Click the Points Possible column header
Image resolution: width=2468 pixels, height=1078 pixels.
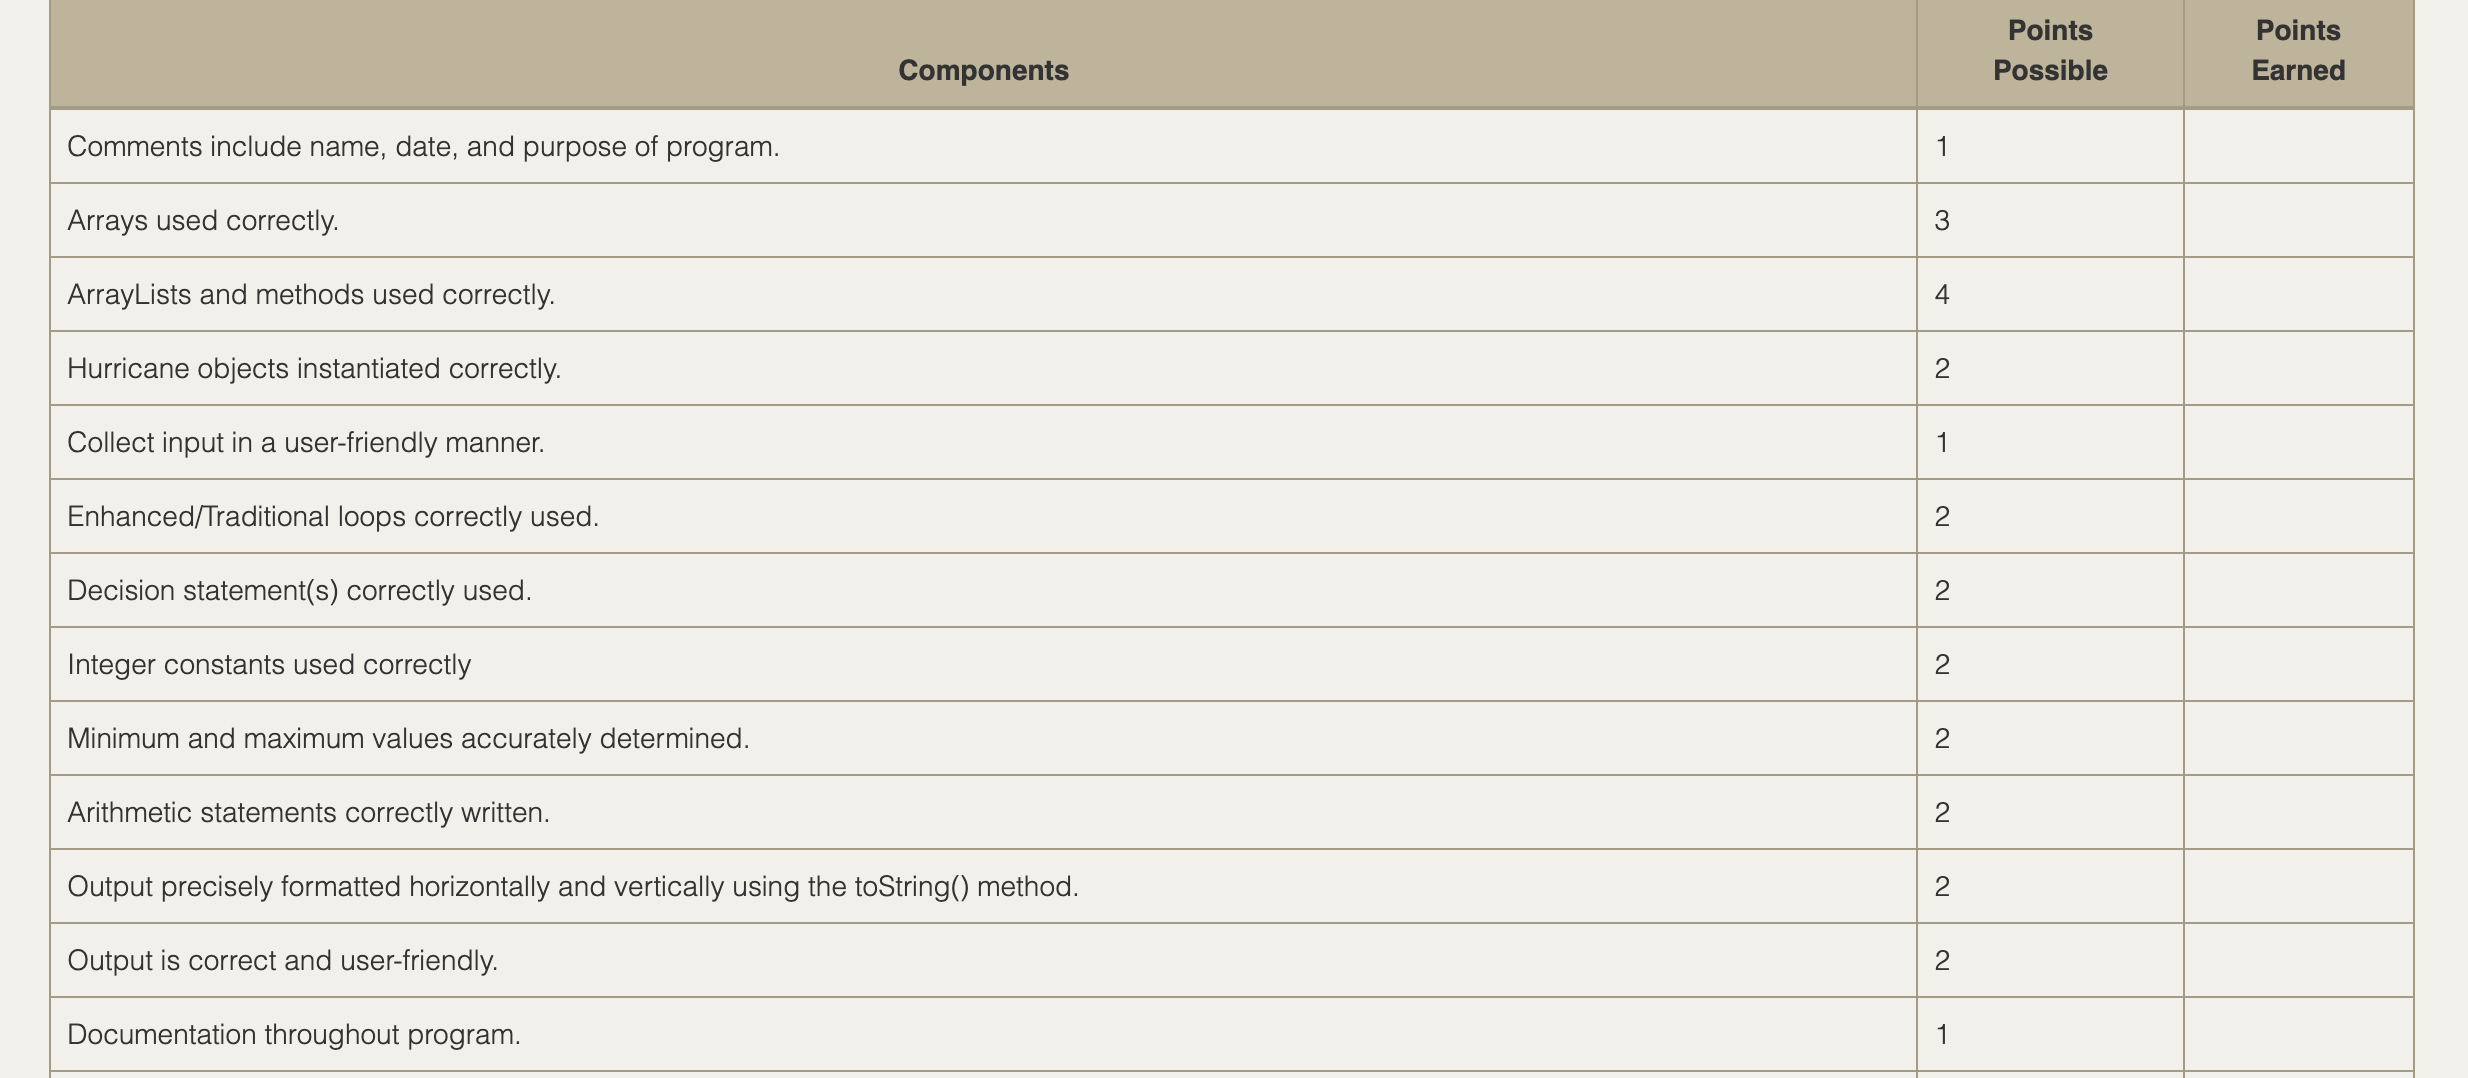coord(2049,51)
